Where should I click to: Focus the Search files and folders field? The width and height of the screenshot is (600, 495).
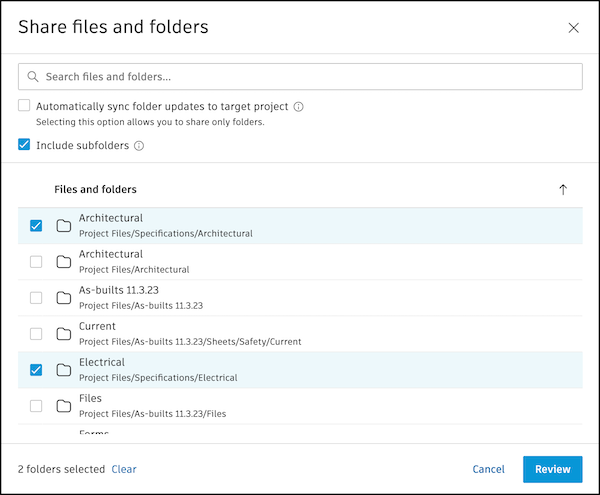click(300, 77)
